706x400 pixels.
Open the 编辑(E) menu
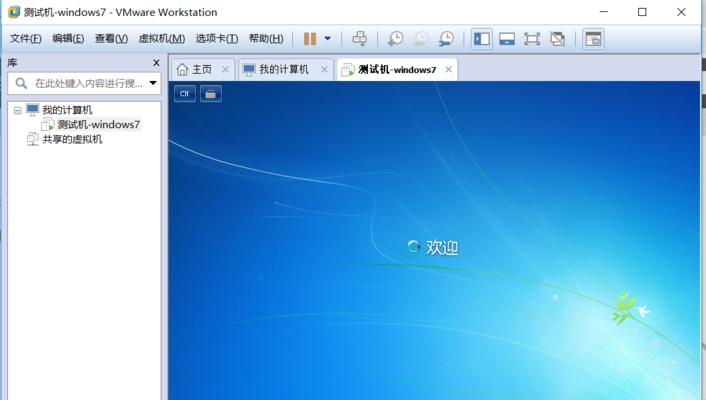click(x=68, y=39)
